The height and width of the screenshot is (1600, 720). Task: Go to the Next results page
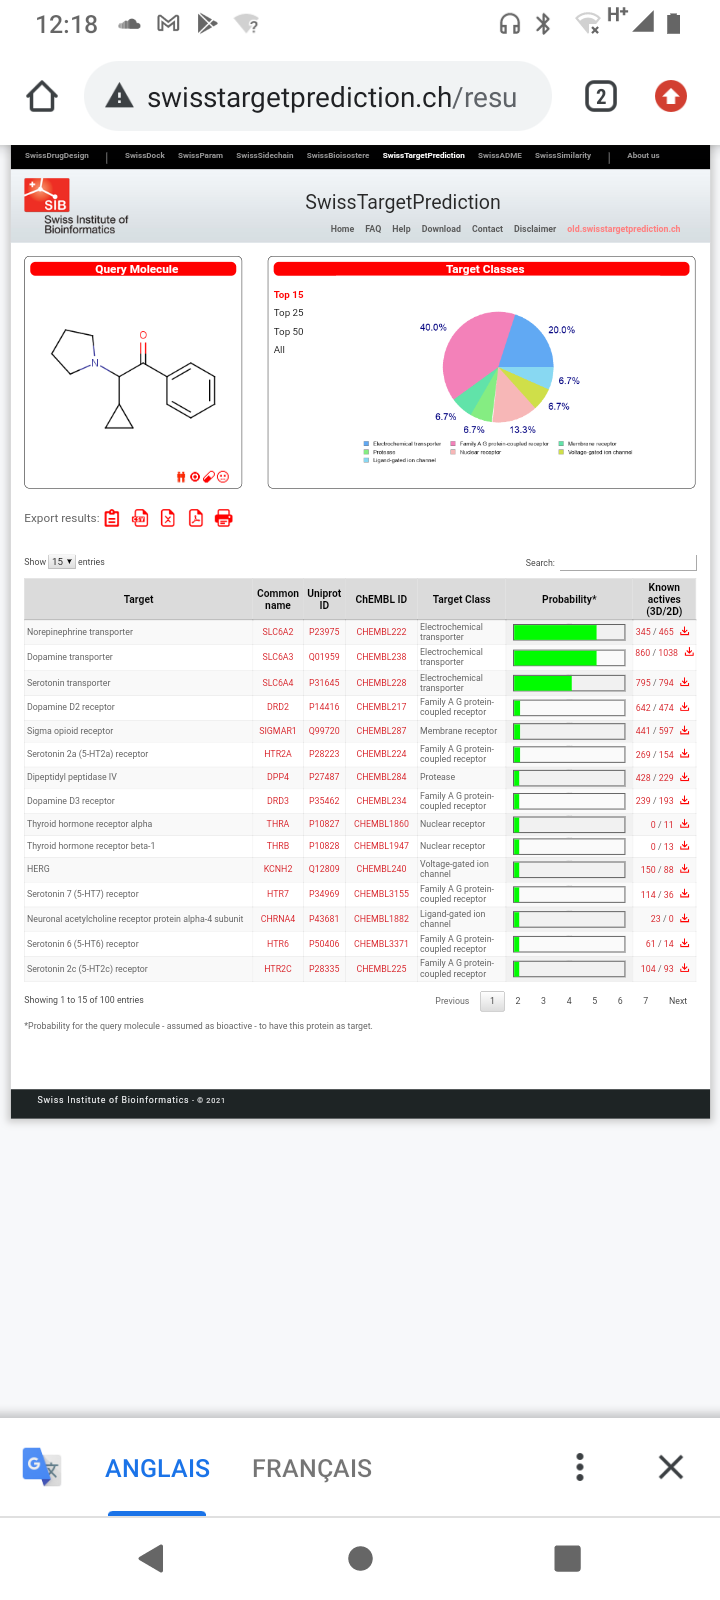[x=678, y=1001]
